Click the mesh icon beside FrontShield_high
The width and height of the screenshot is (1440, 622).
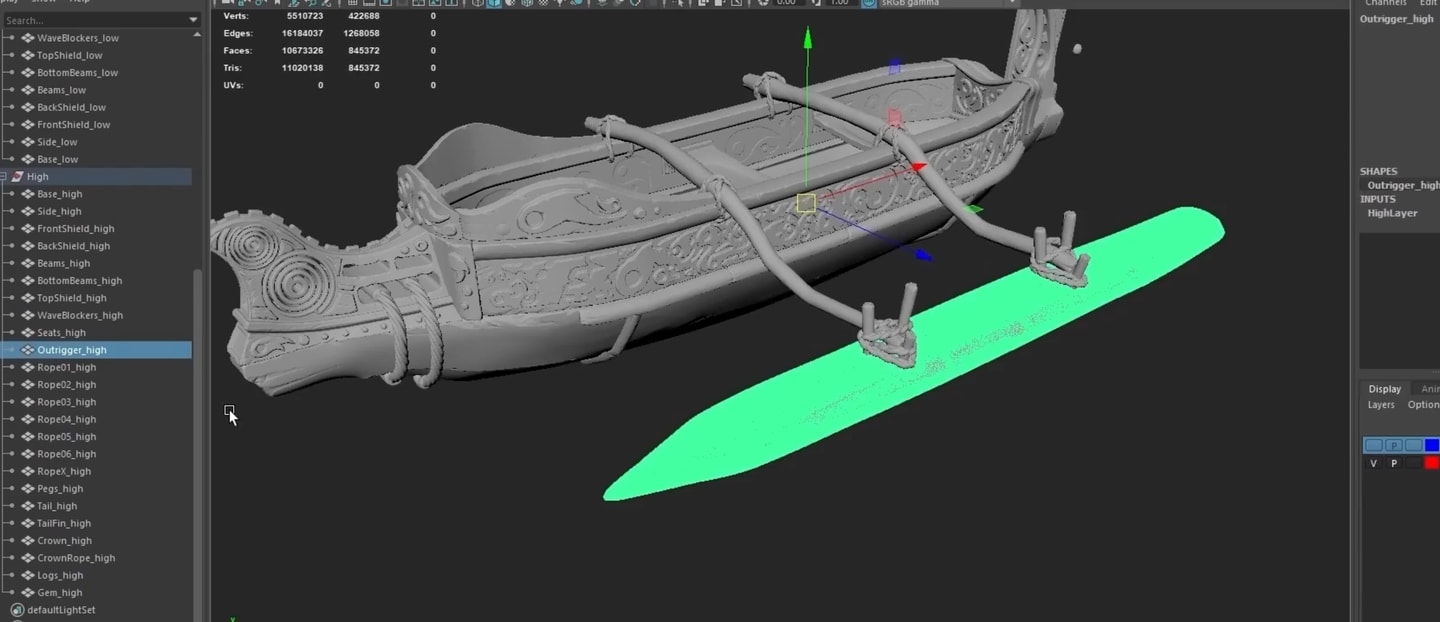28,229
